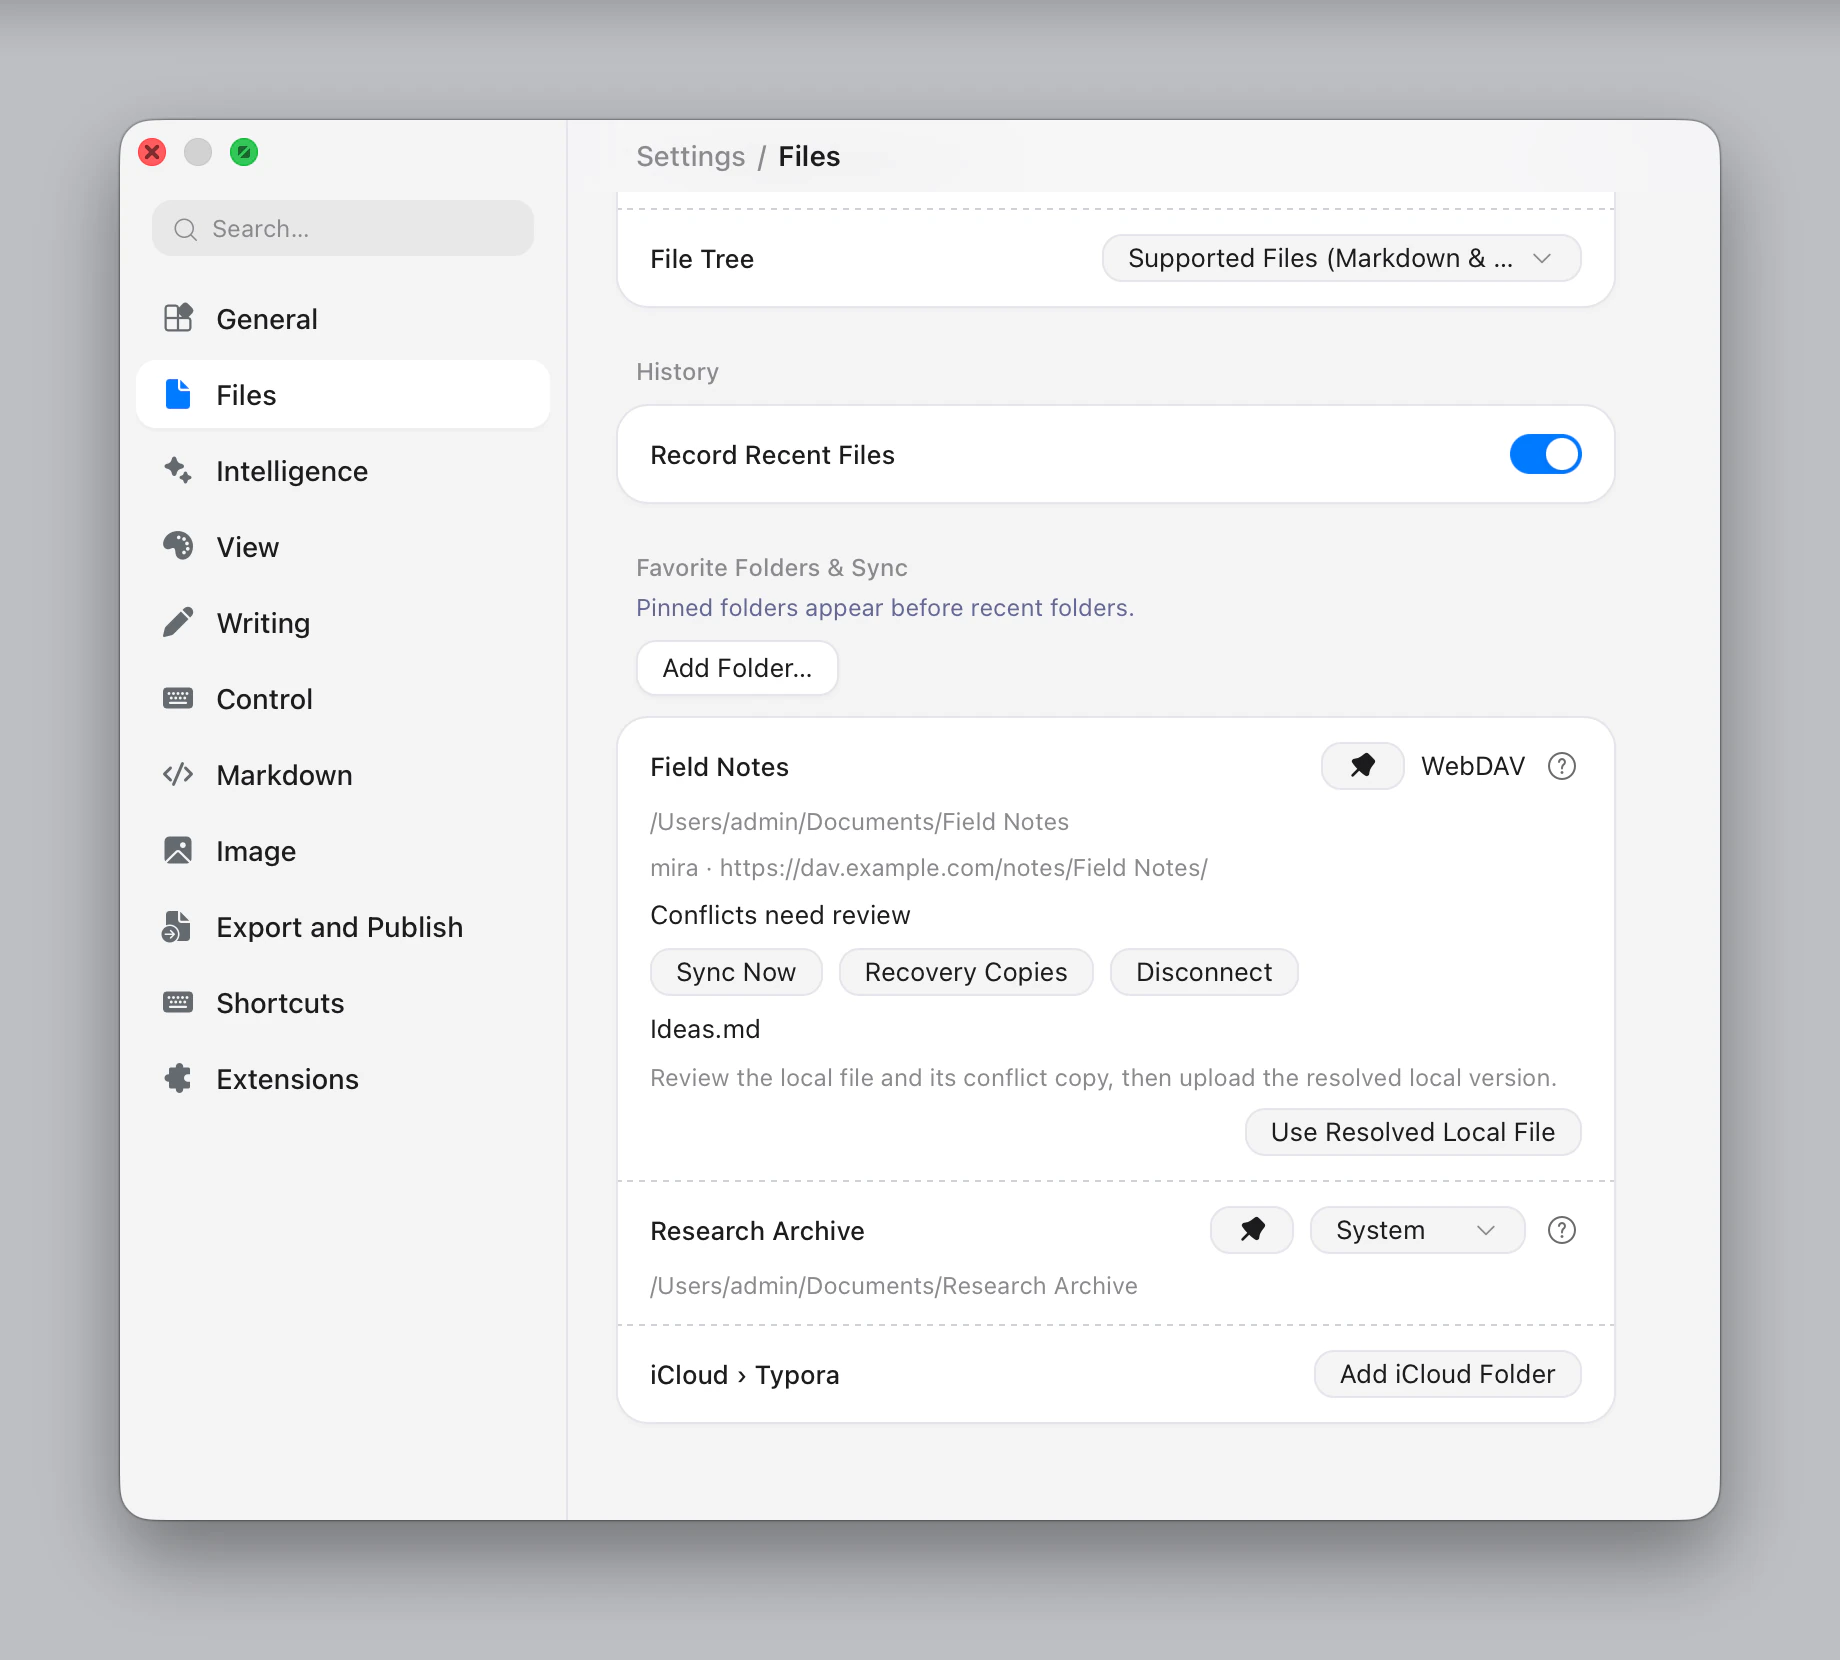Click Use Resolved Local File

tap(1413, 1132)
